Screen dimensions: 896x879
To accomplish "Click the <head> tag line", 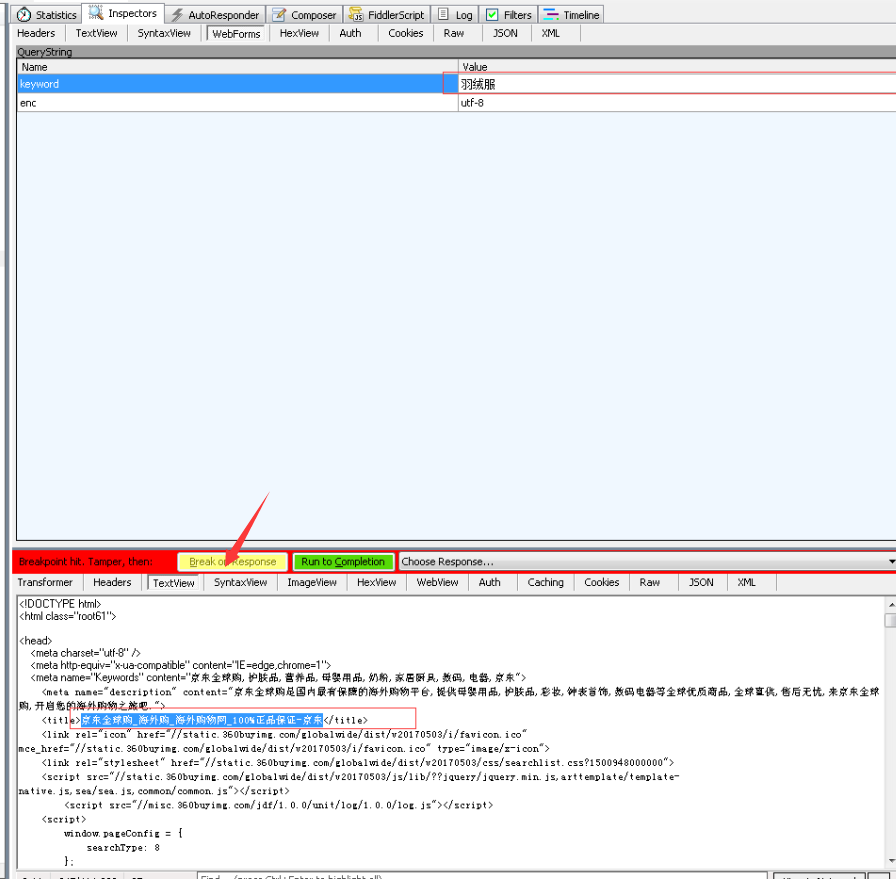I will pyautogui.click(x=35, y=641).
